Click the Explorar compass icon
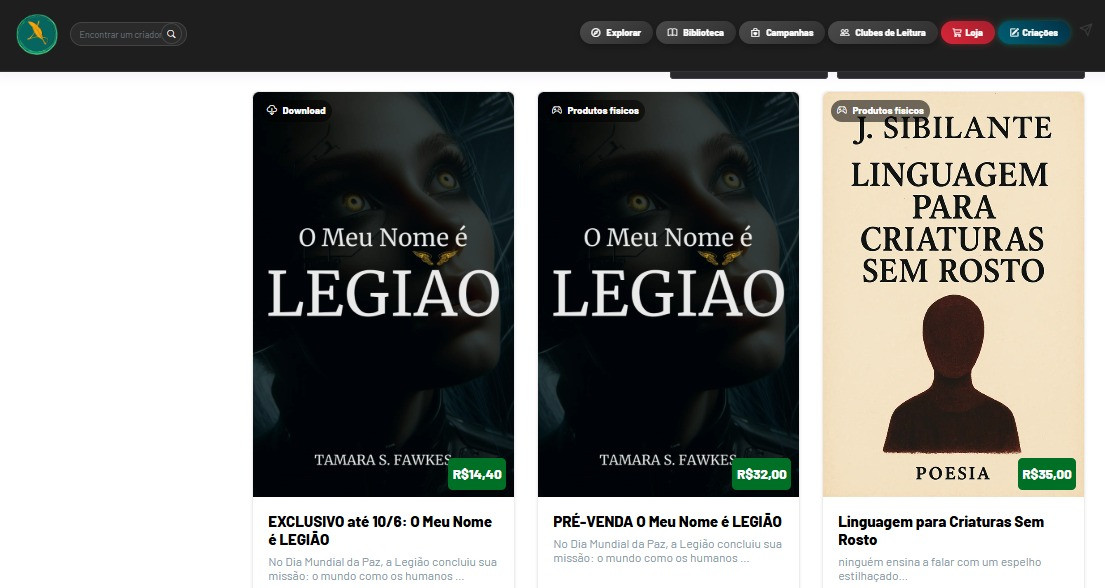Viewport: 1105px width, 588px height. (x=595, y=32)
